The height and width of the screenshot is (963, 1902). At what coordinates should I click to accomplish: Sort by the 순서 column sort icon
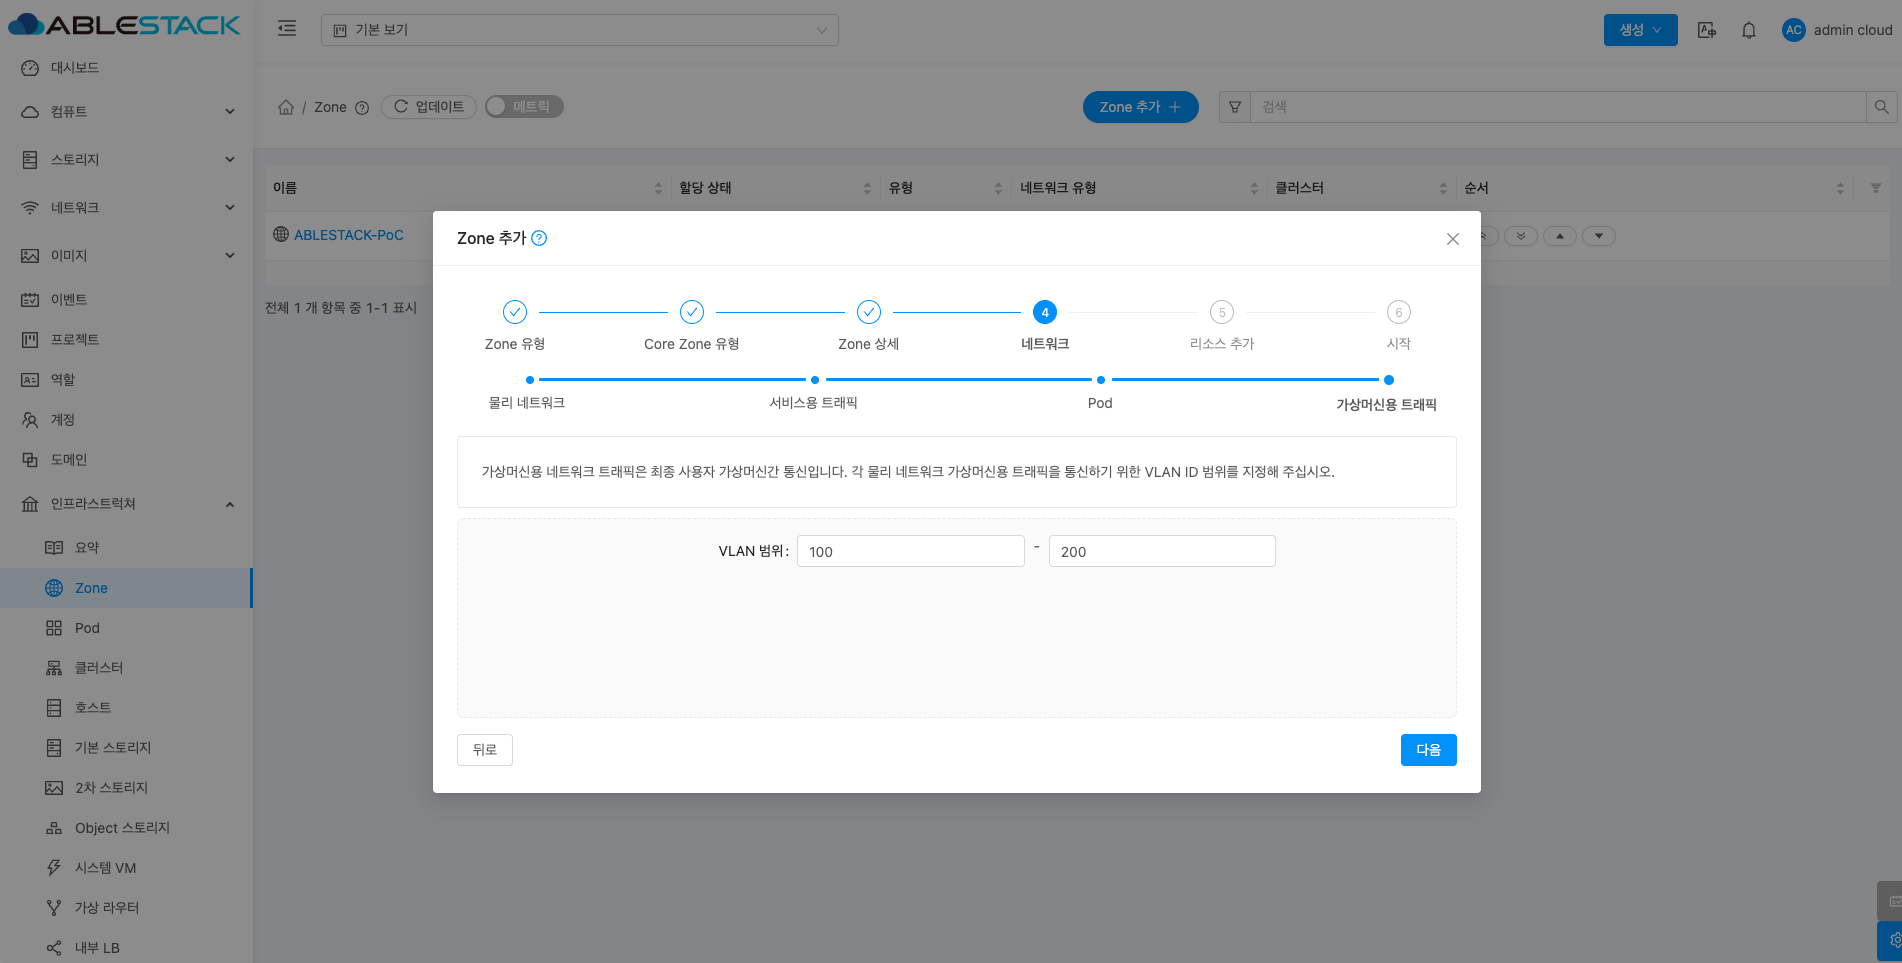1840,188
